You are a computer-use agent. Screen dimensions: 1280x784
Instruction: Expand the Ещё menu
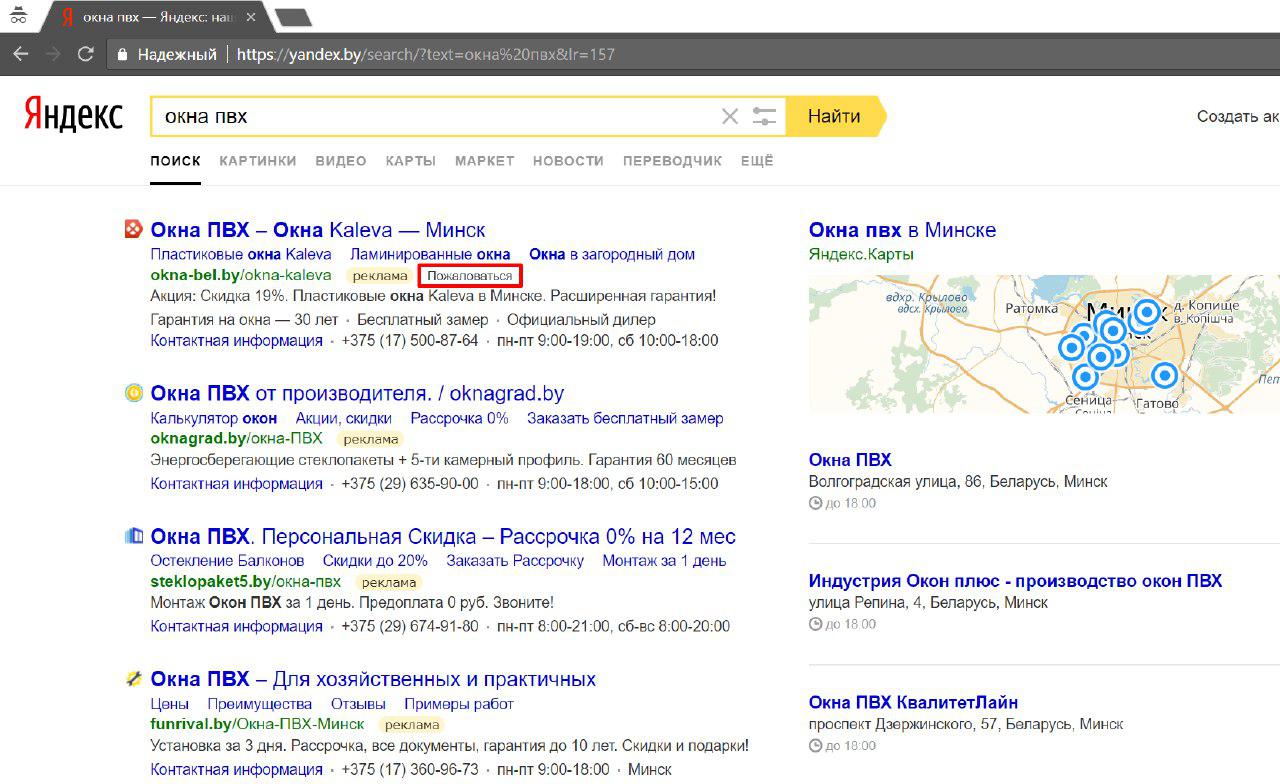point(757,160)
